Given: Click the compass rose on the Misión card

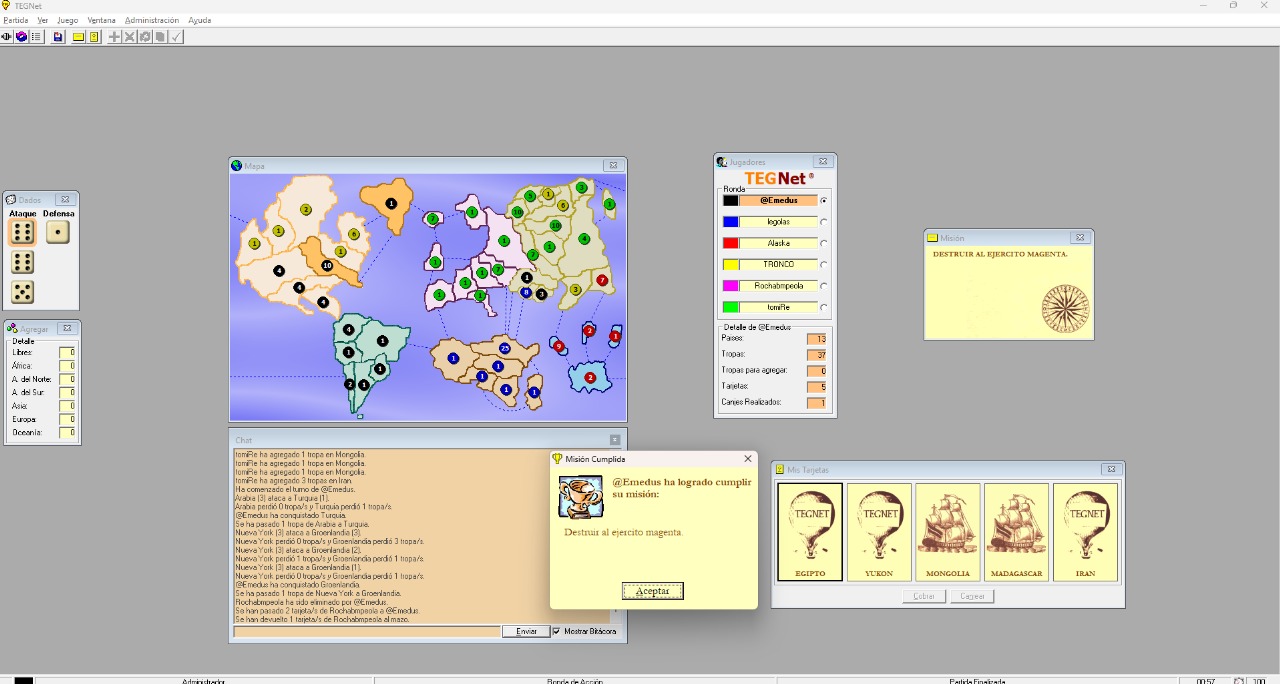Looking at the screenshot, I should pyautogui.click(x=1065, y=308).
